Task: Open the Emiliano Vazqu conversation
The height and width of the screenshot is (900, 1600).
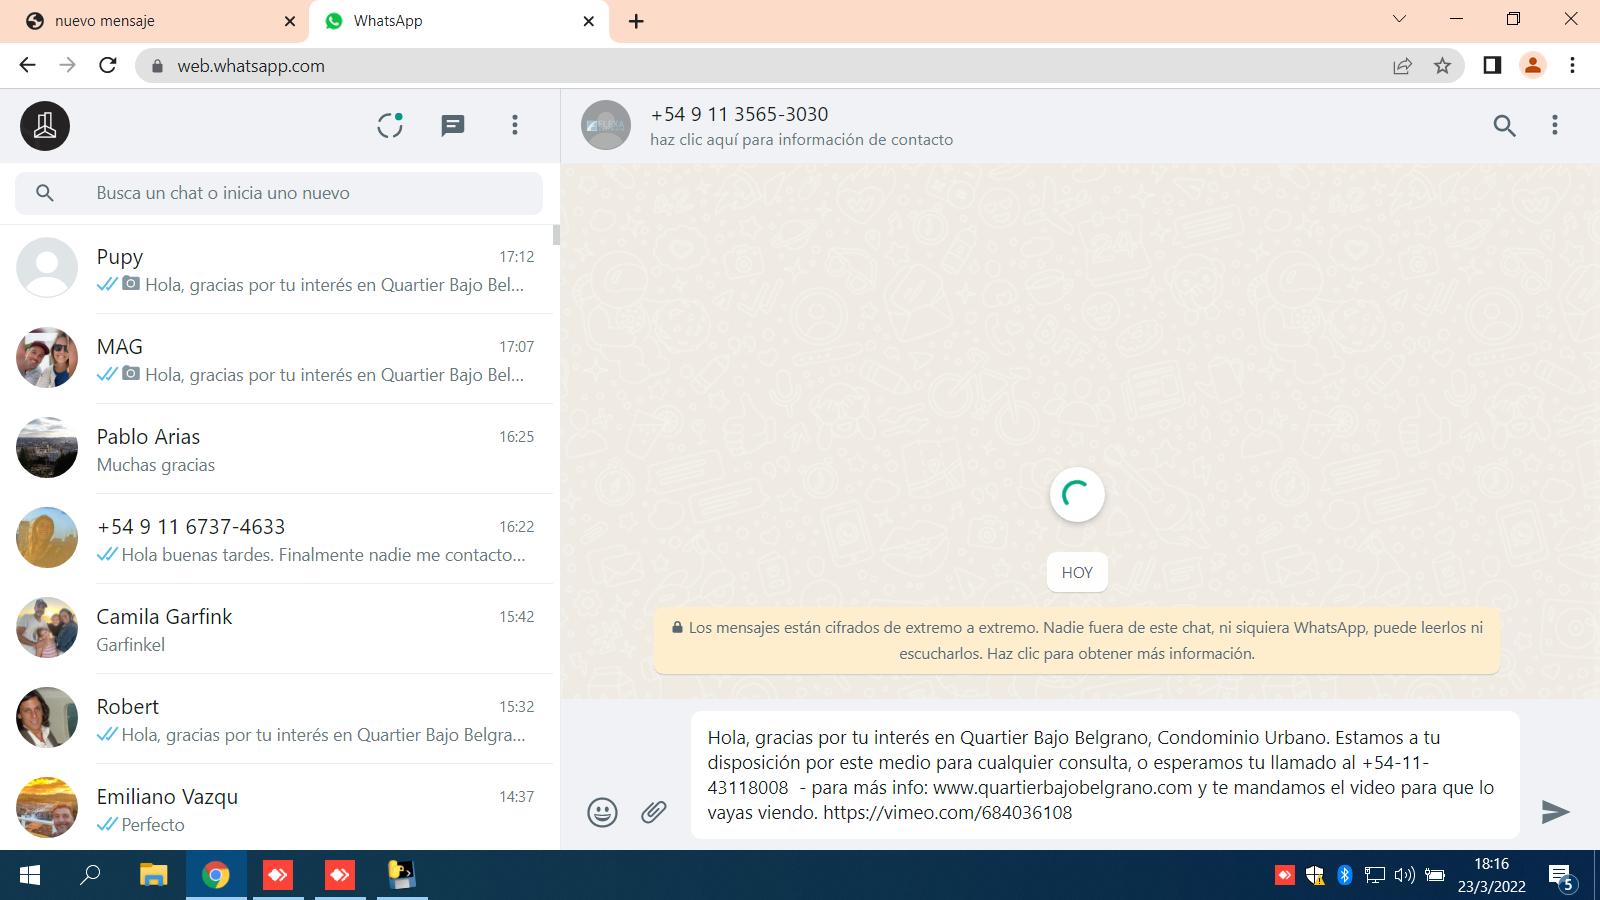Action: tap(276, 807)
